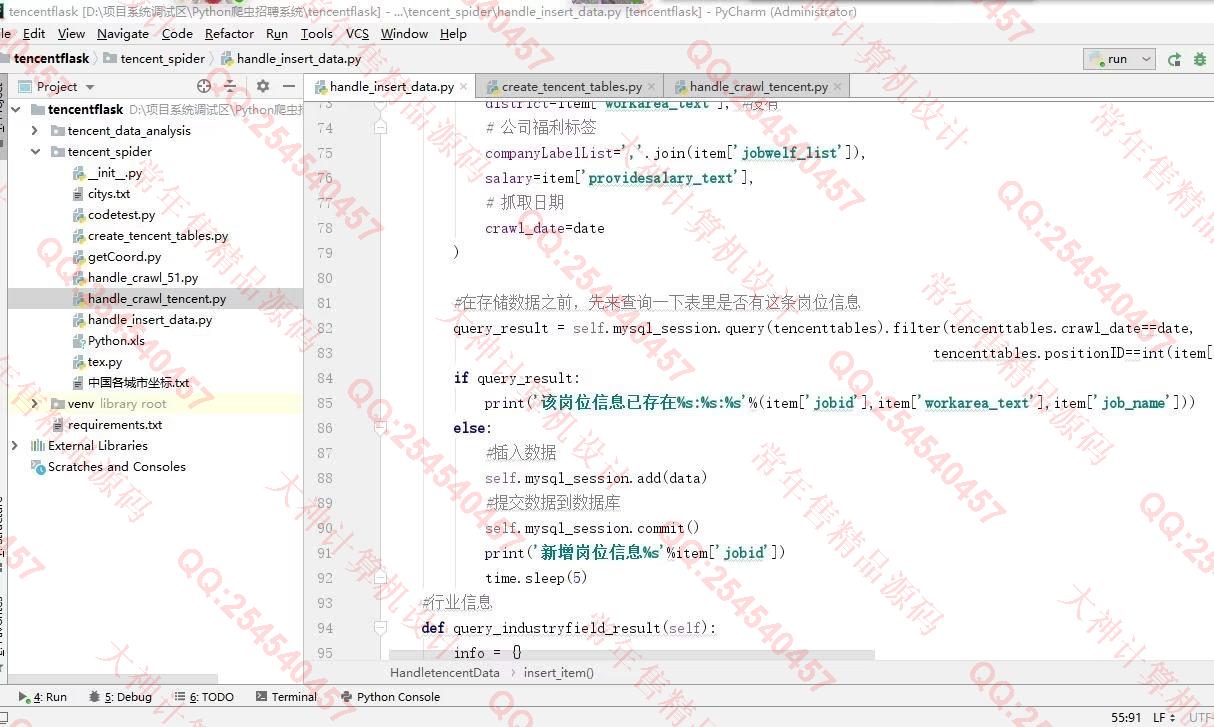The width and height of the screenshot is (1214, 727).
Task: Hide the Project panel with minus icon
Action: coord(289,86)
